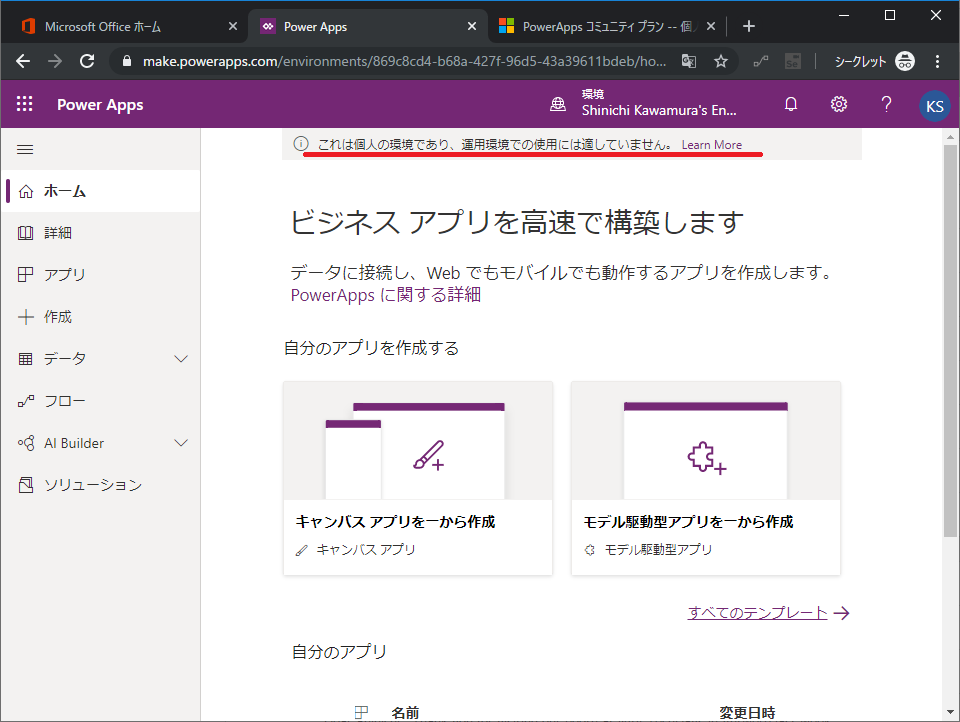Open the PowerApps に関する詳細 link

(386, 295)
